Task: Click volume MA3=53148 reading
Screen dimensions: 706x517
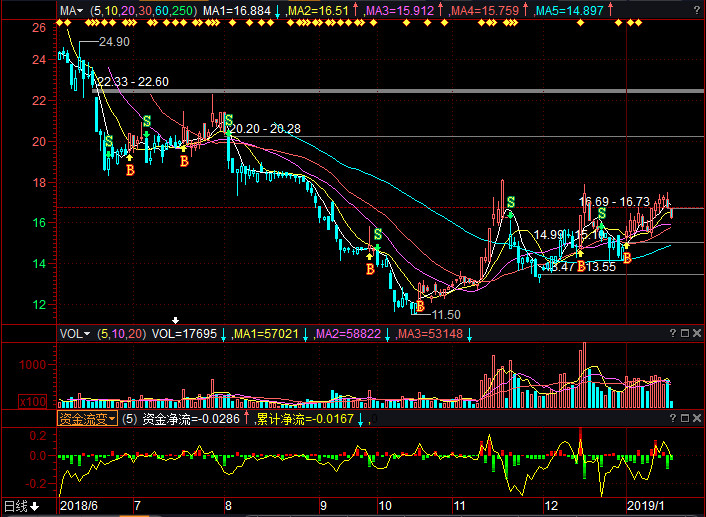Action: 430,334
